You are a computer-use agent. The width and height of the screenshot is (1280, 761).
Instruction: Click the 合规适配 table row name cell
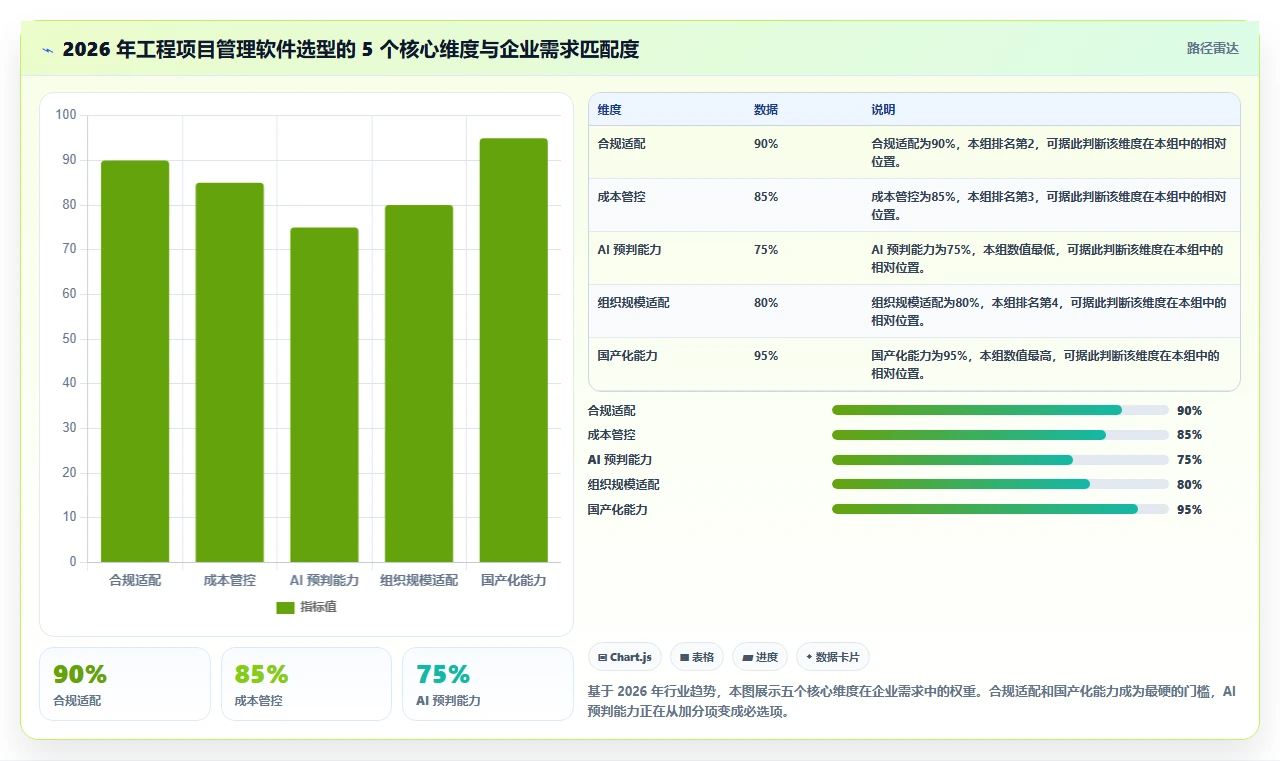pyautogui.click(x=622, y=144)
